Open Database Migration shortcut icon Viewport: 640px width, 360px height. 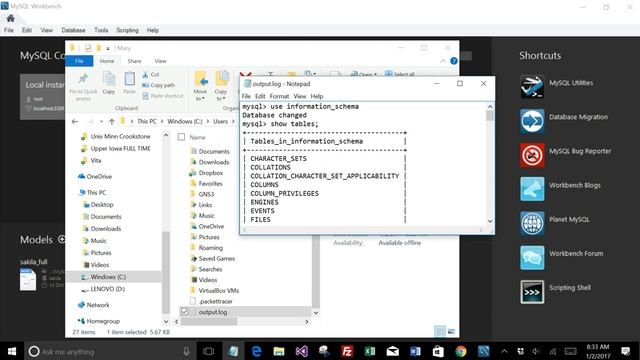[532, 121]
